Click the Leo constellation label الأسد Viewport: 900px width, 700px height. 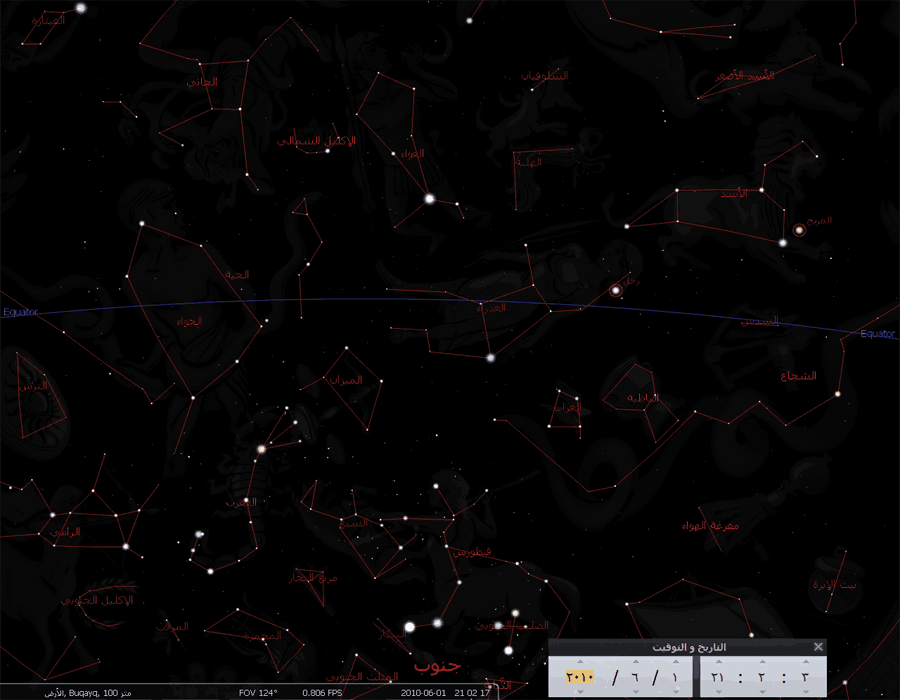[734, 193]
